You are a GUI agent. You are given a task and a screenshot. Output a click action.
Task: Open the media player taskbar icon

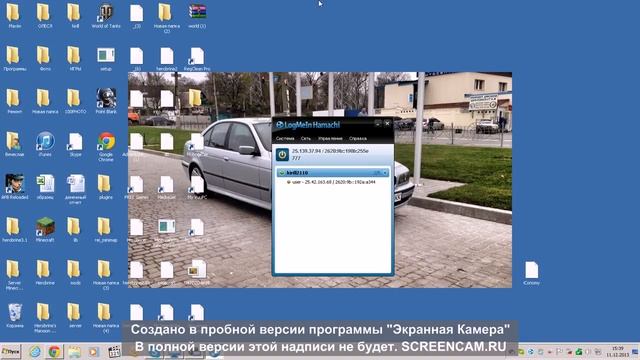[94, 351]
